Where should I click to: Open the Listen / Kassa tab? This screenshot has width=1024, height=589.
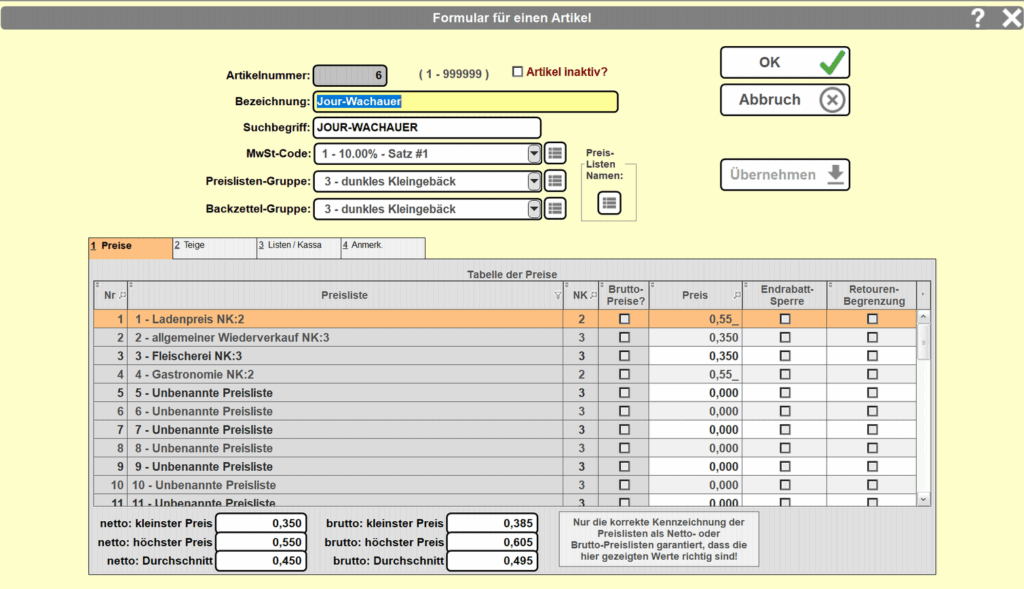click(x=298, y=247)
